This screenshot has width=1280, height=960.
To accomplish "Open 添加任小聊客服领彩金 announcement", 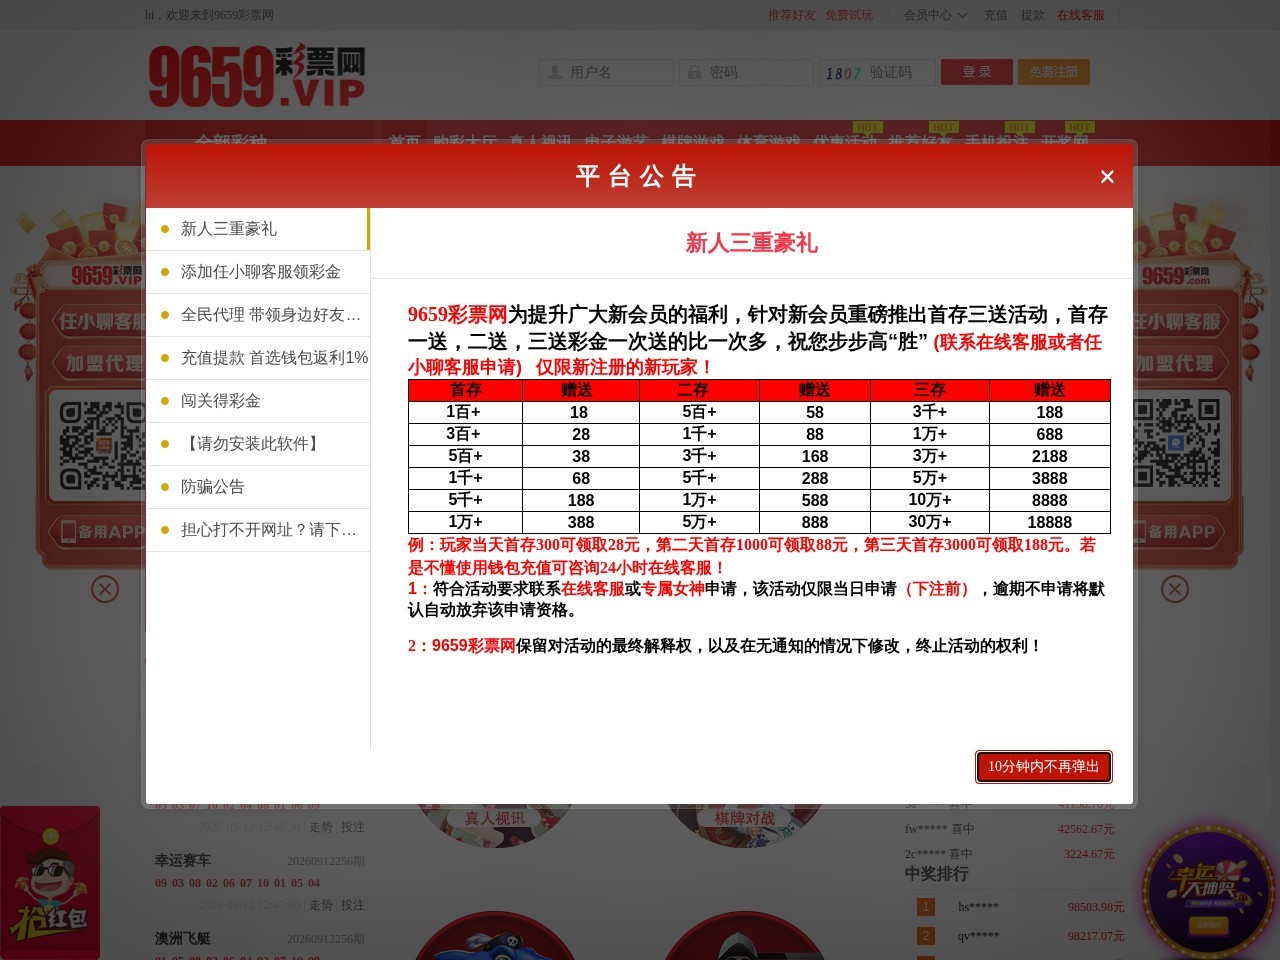I will [258, 272].
